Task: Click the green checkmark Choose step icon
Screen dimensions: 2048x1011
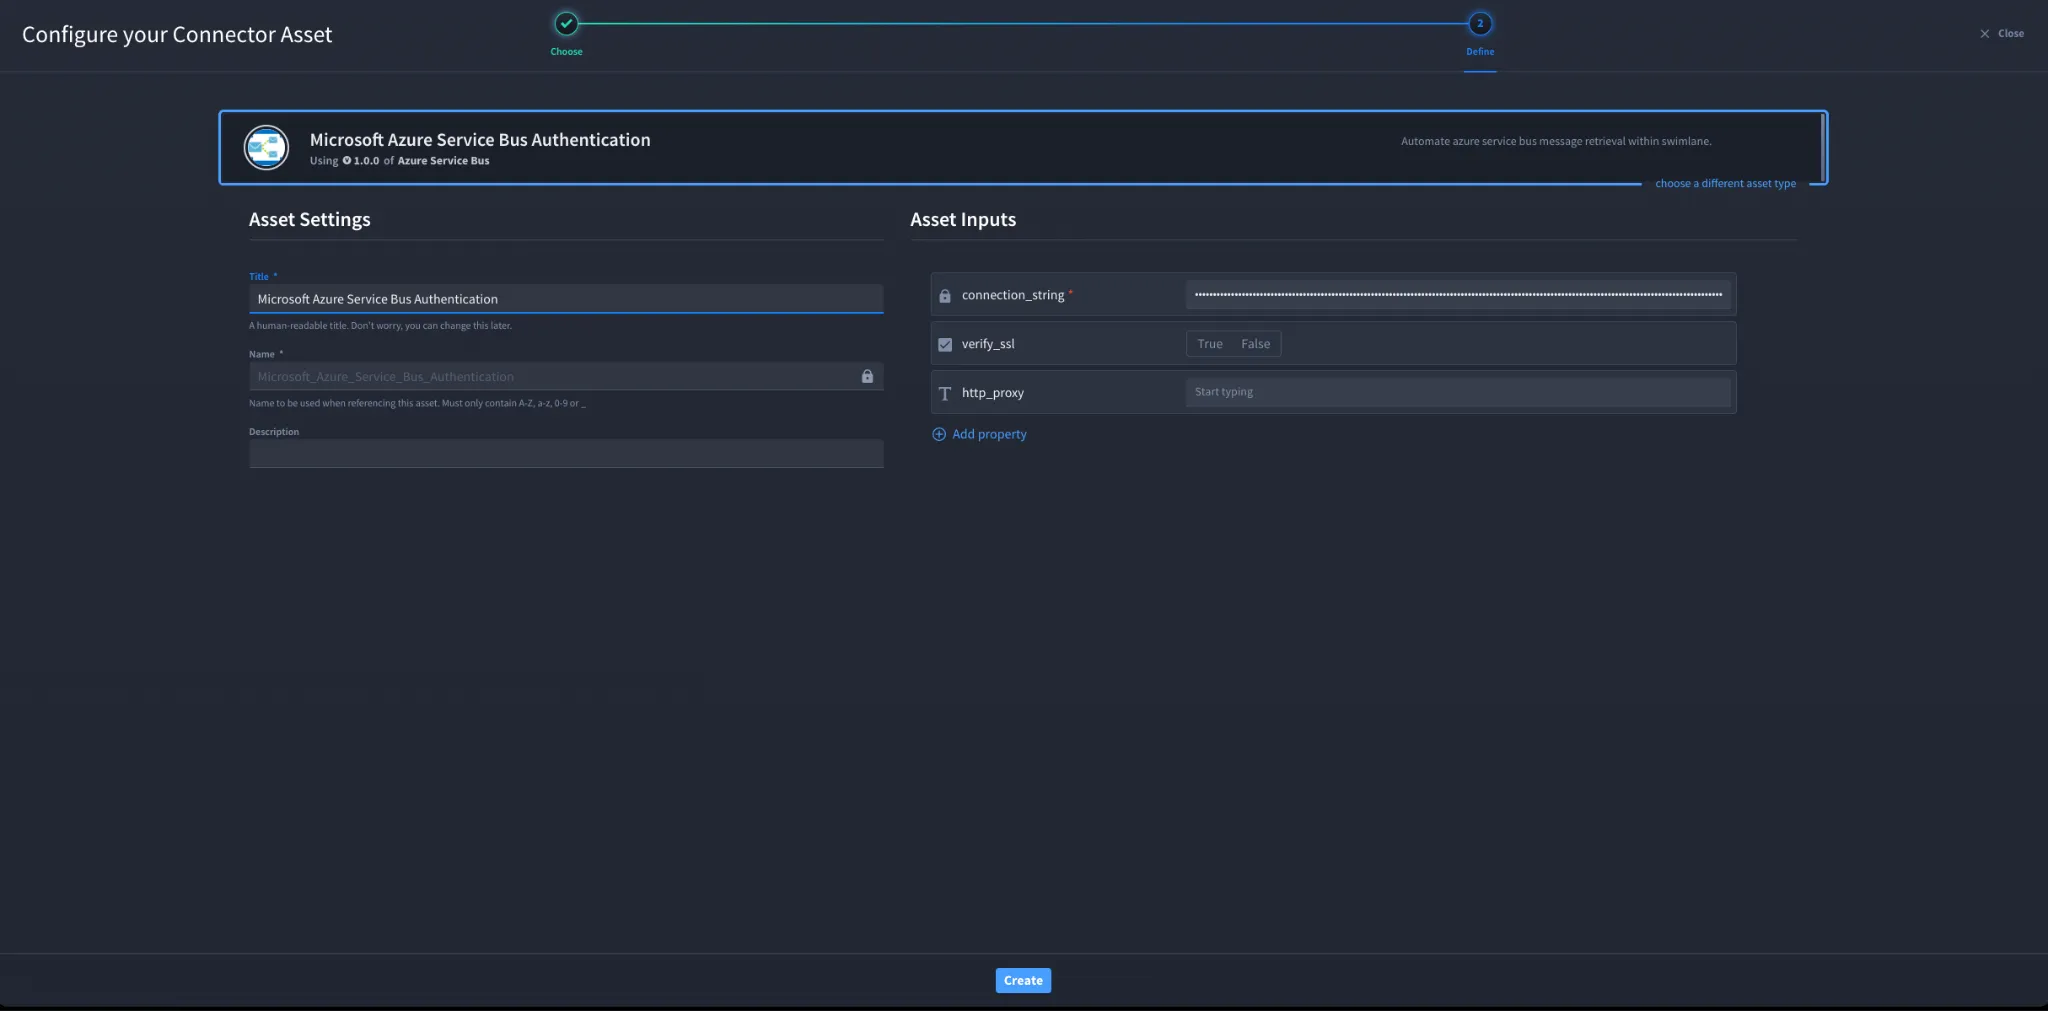Action: [x=566, y=23]
